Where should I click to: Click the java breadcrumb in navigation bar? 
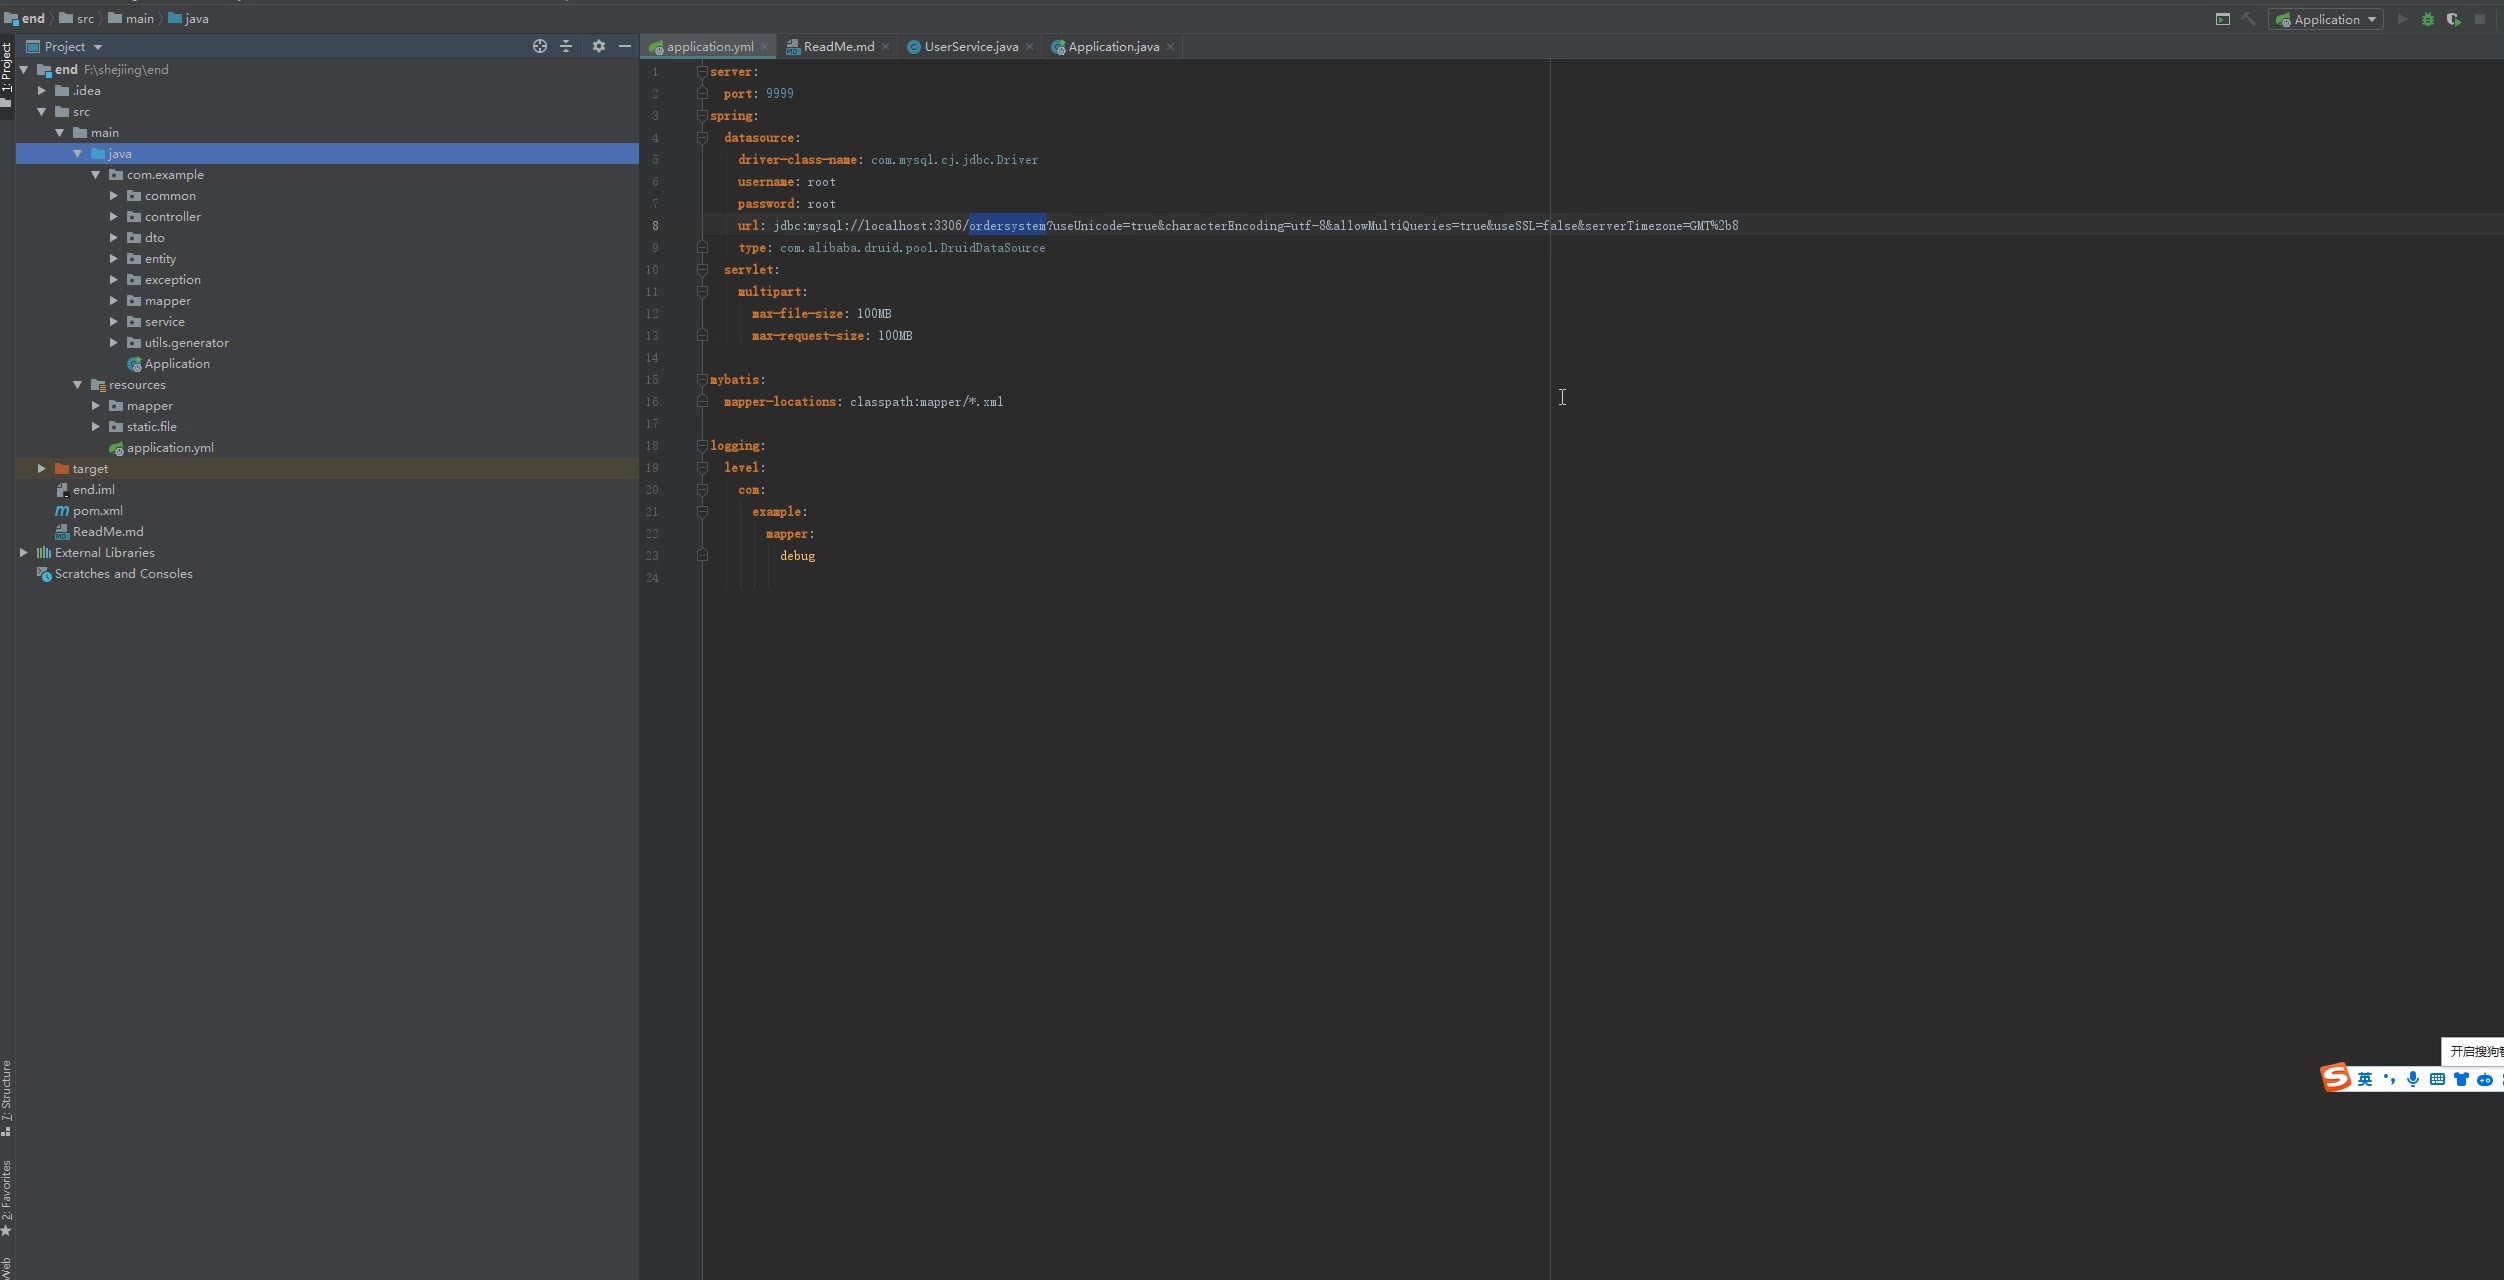[x=188, y=19]
